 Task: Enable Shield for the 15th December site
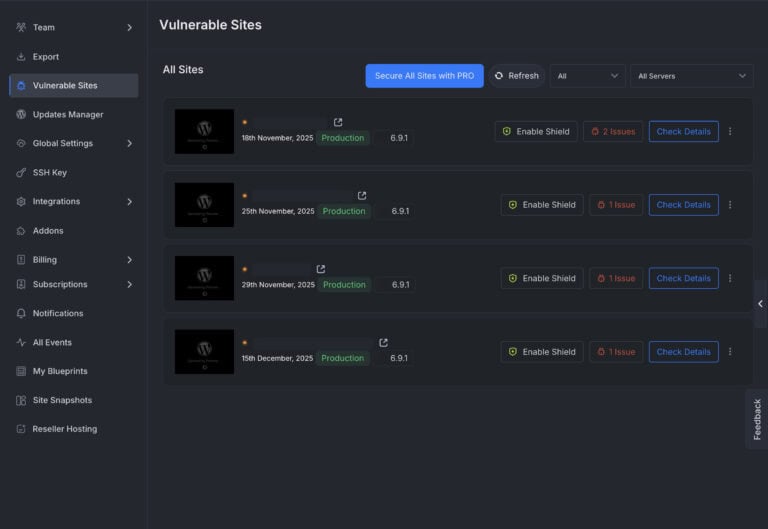tap(542, 352)
